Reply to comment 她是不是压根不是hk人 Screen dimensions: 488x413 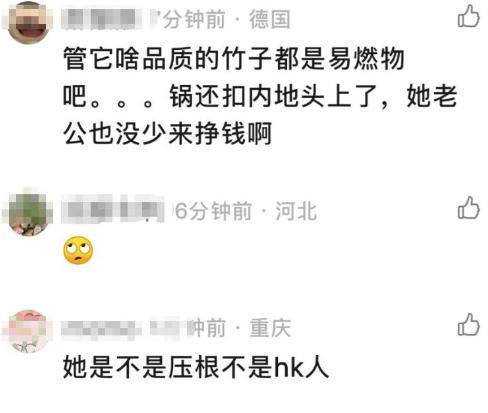tap(196, 367)
